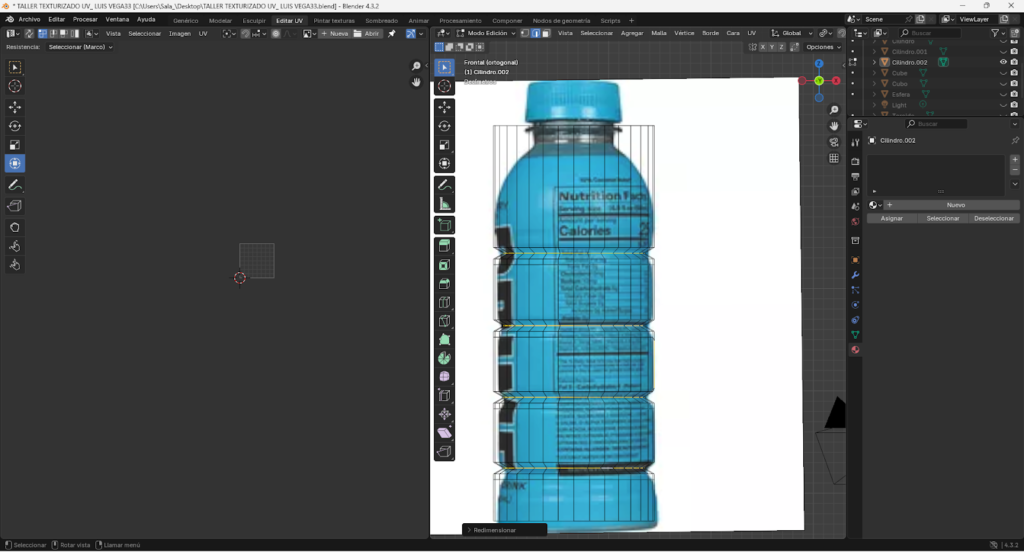Toggle visibility of Cilindro.001 in outliner
This screenshot has height=552, width=1024.
(1004, 51)
